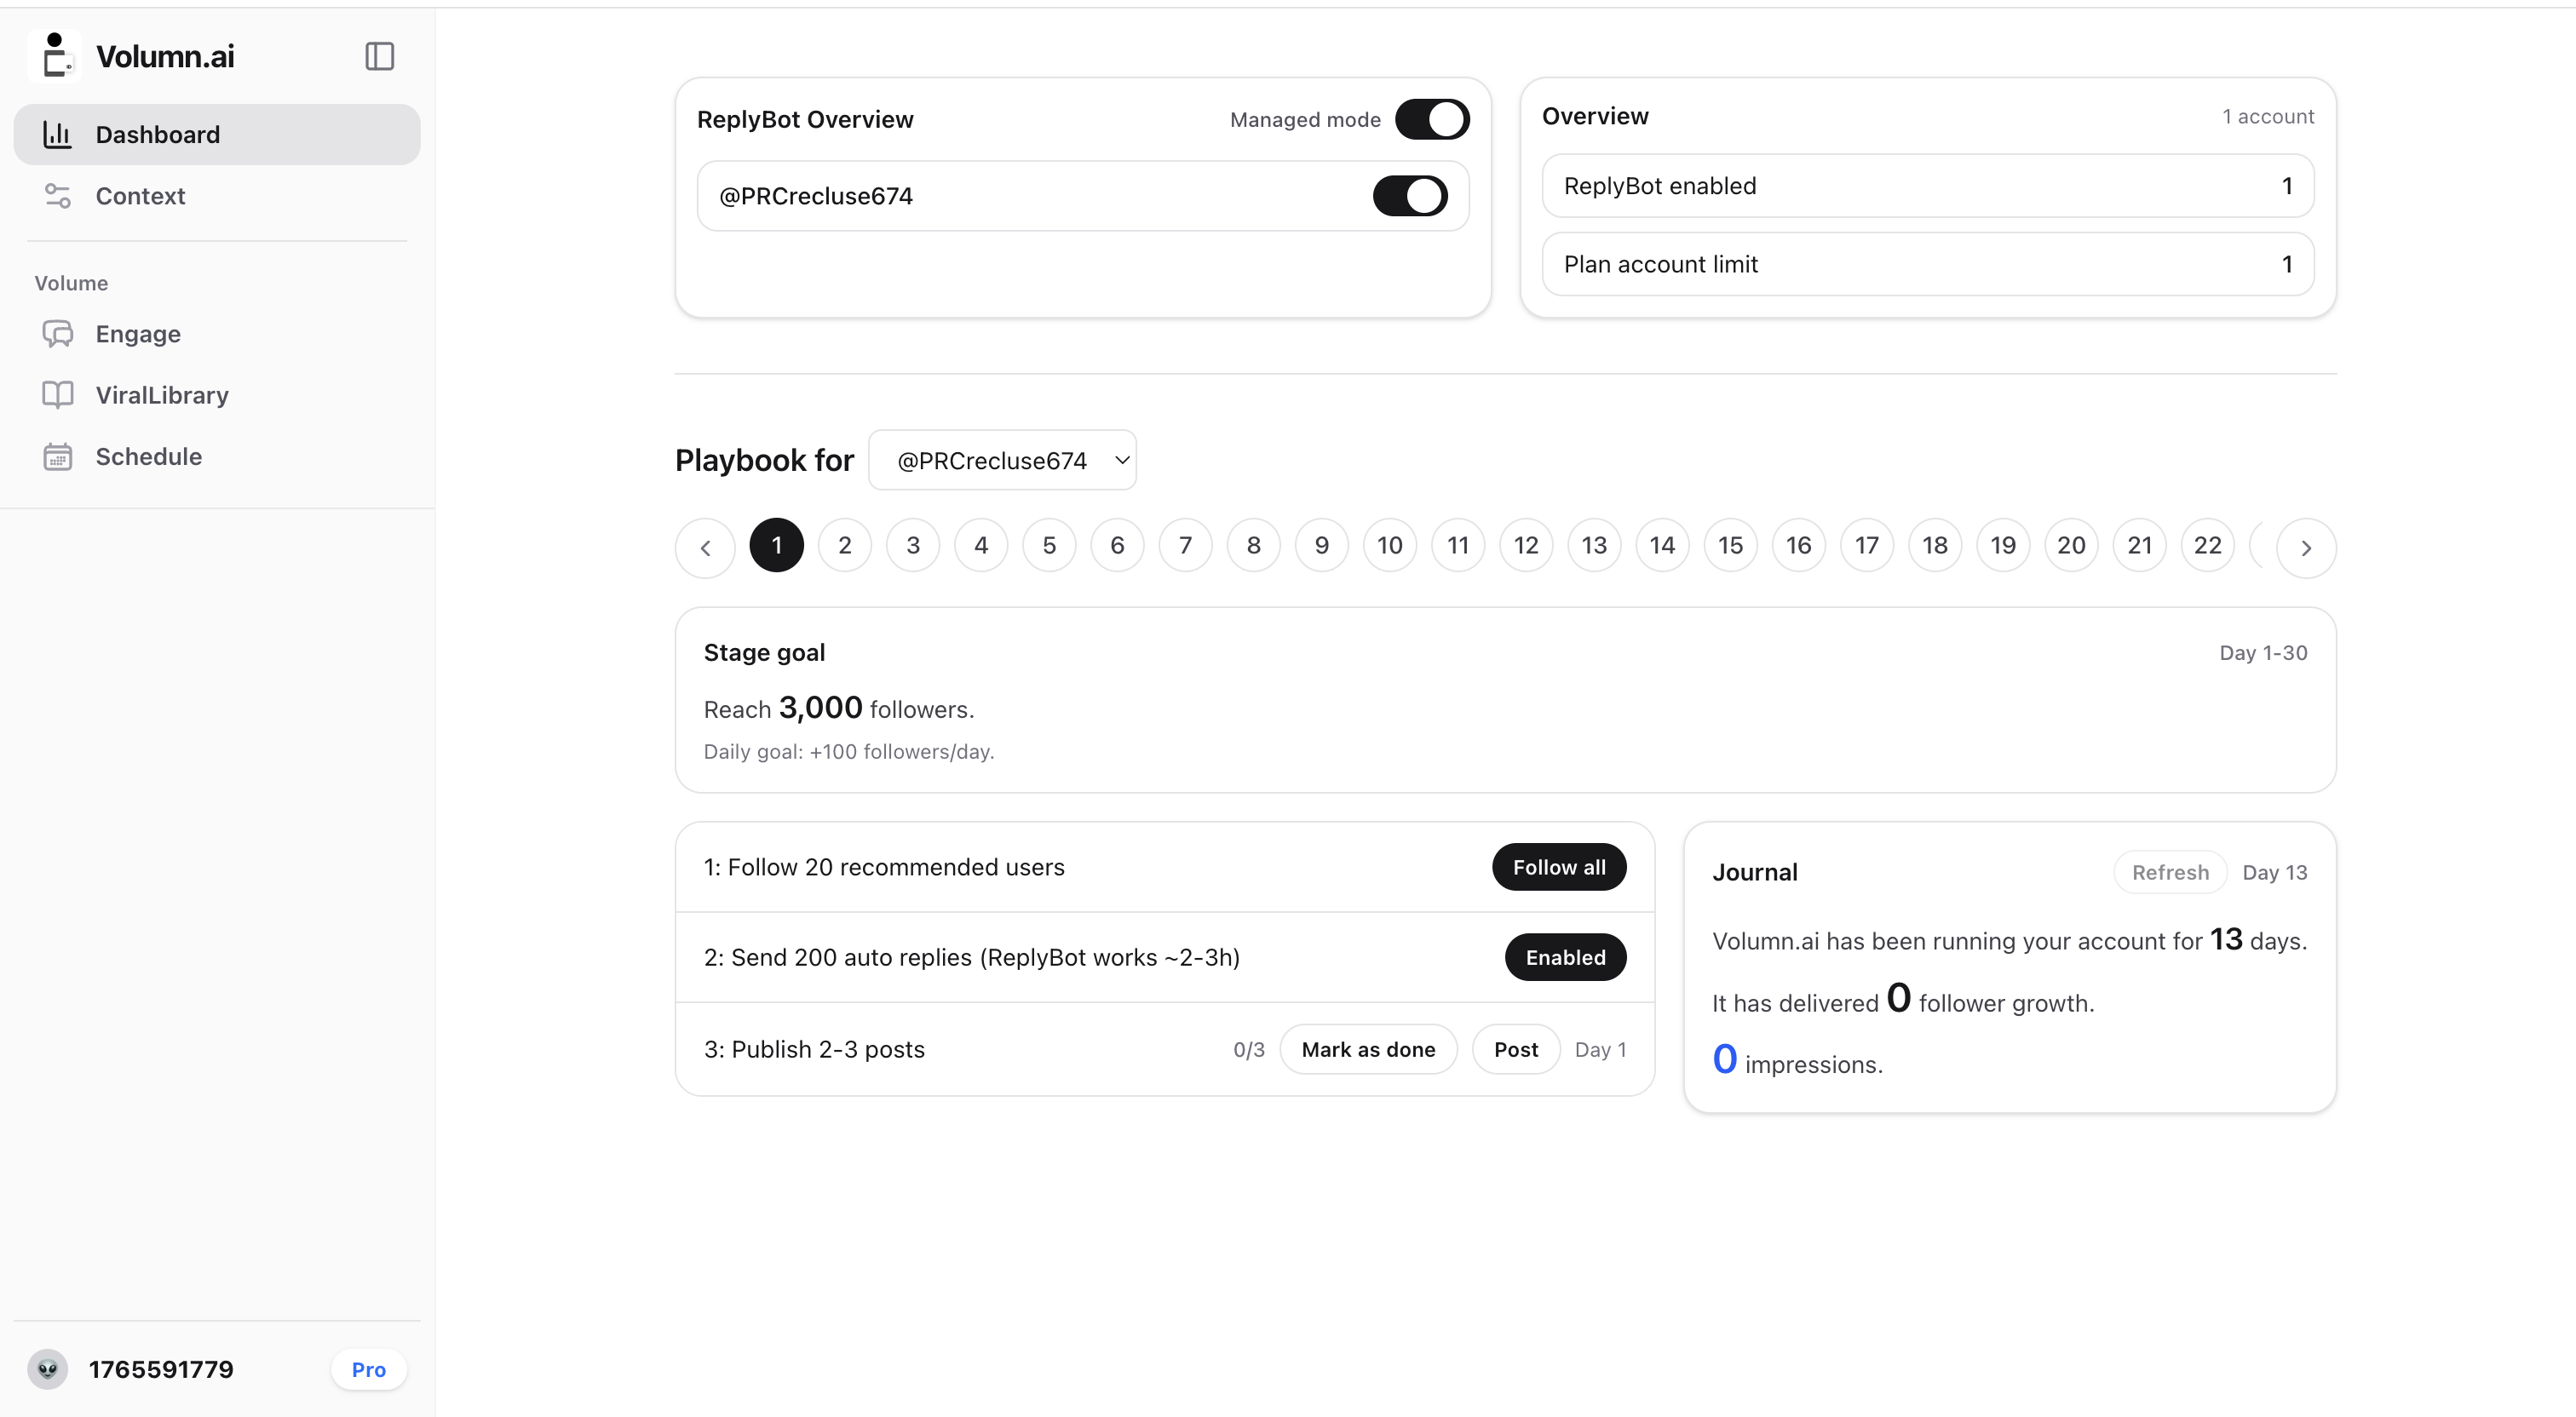Collapse the sidebar panel icon
Image resolution: width=2576 pixels, height=1417 pixels.
pos(379,56)
